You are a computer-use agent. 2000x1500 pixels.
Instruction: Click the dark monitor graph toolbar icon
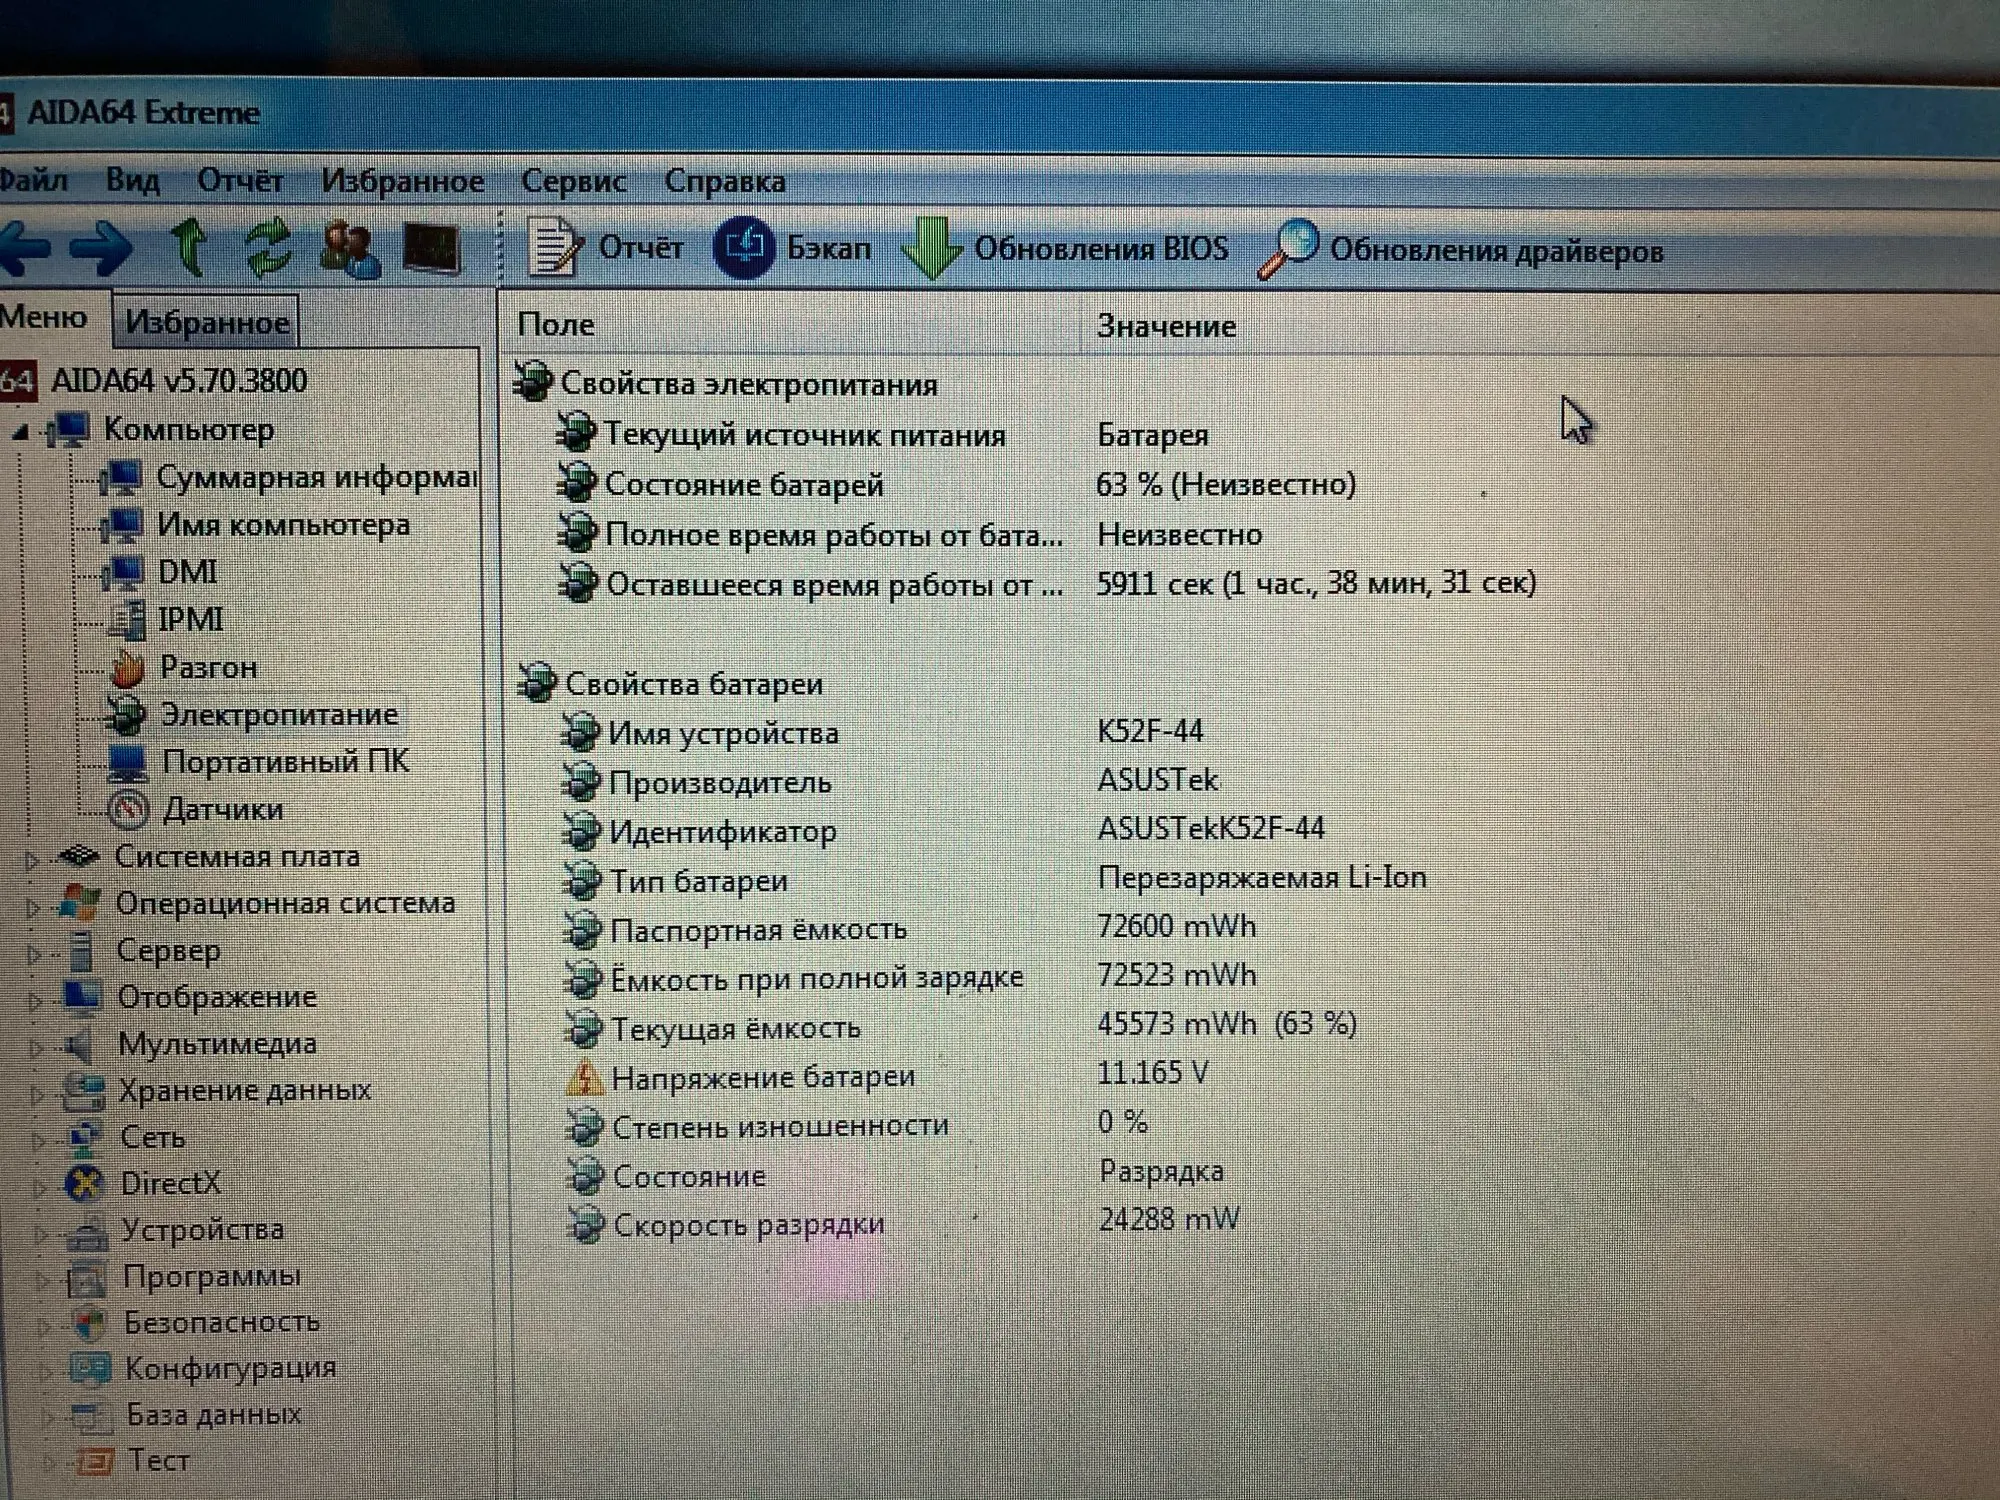tap(431, 248)
